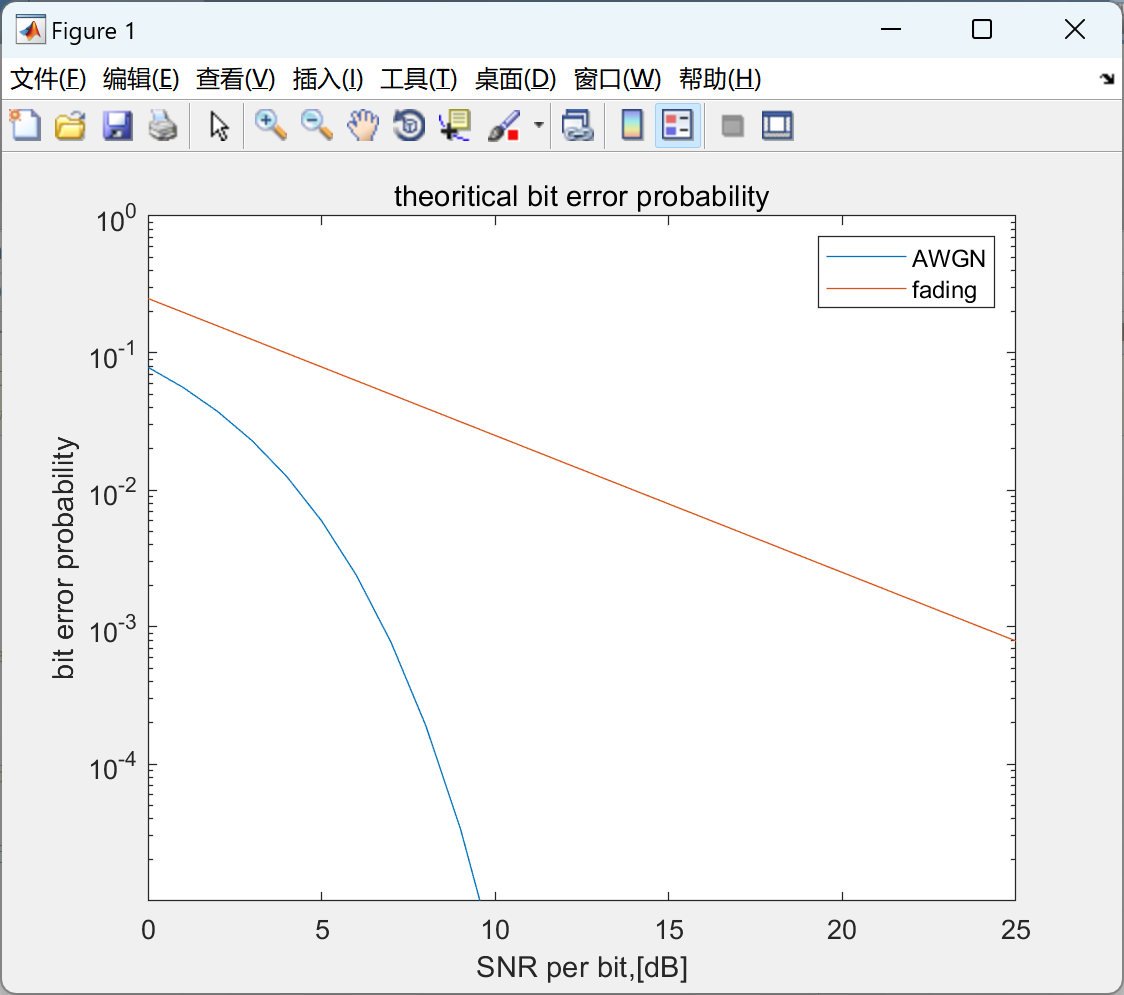The image size is (1124, 995).
Task: Activate the Zoom Out magnifier tool
Action: tap(316, 125)
